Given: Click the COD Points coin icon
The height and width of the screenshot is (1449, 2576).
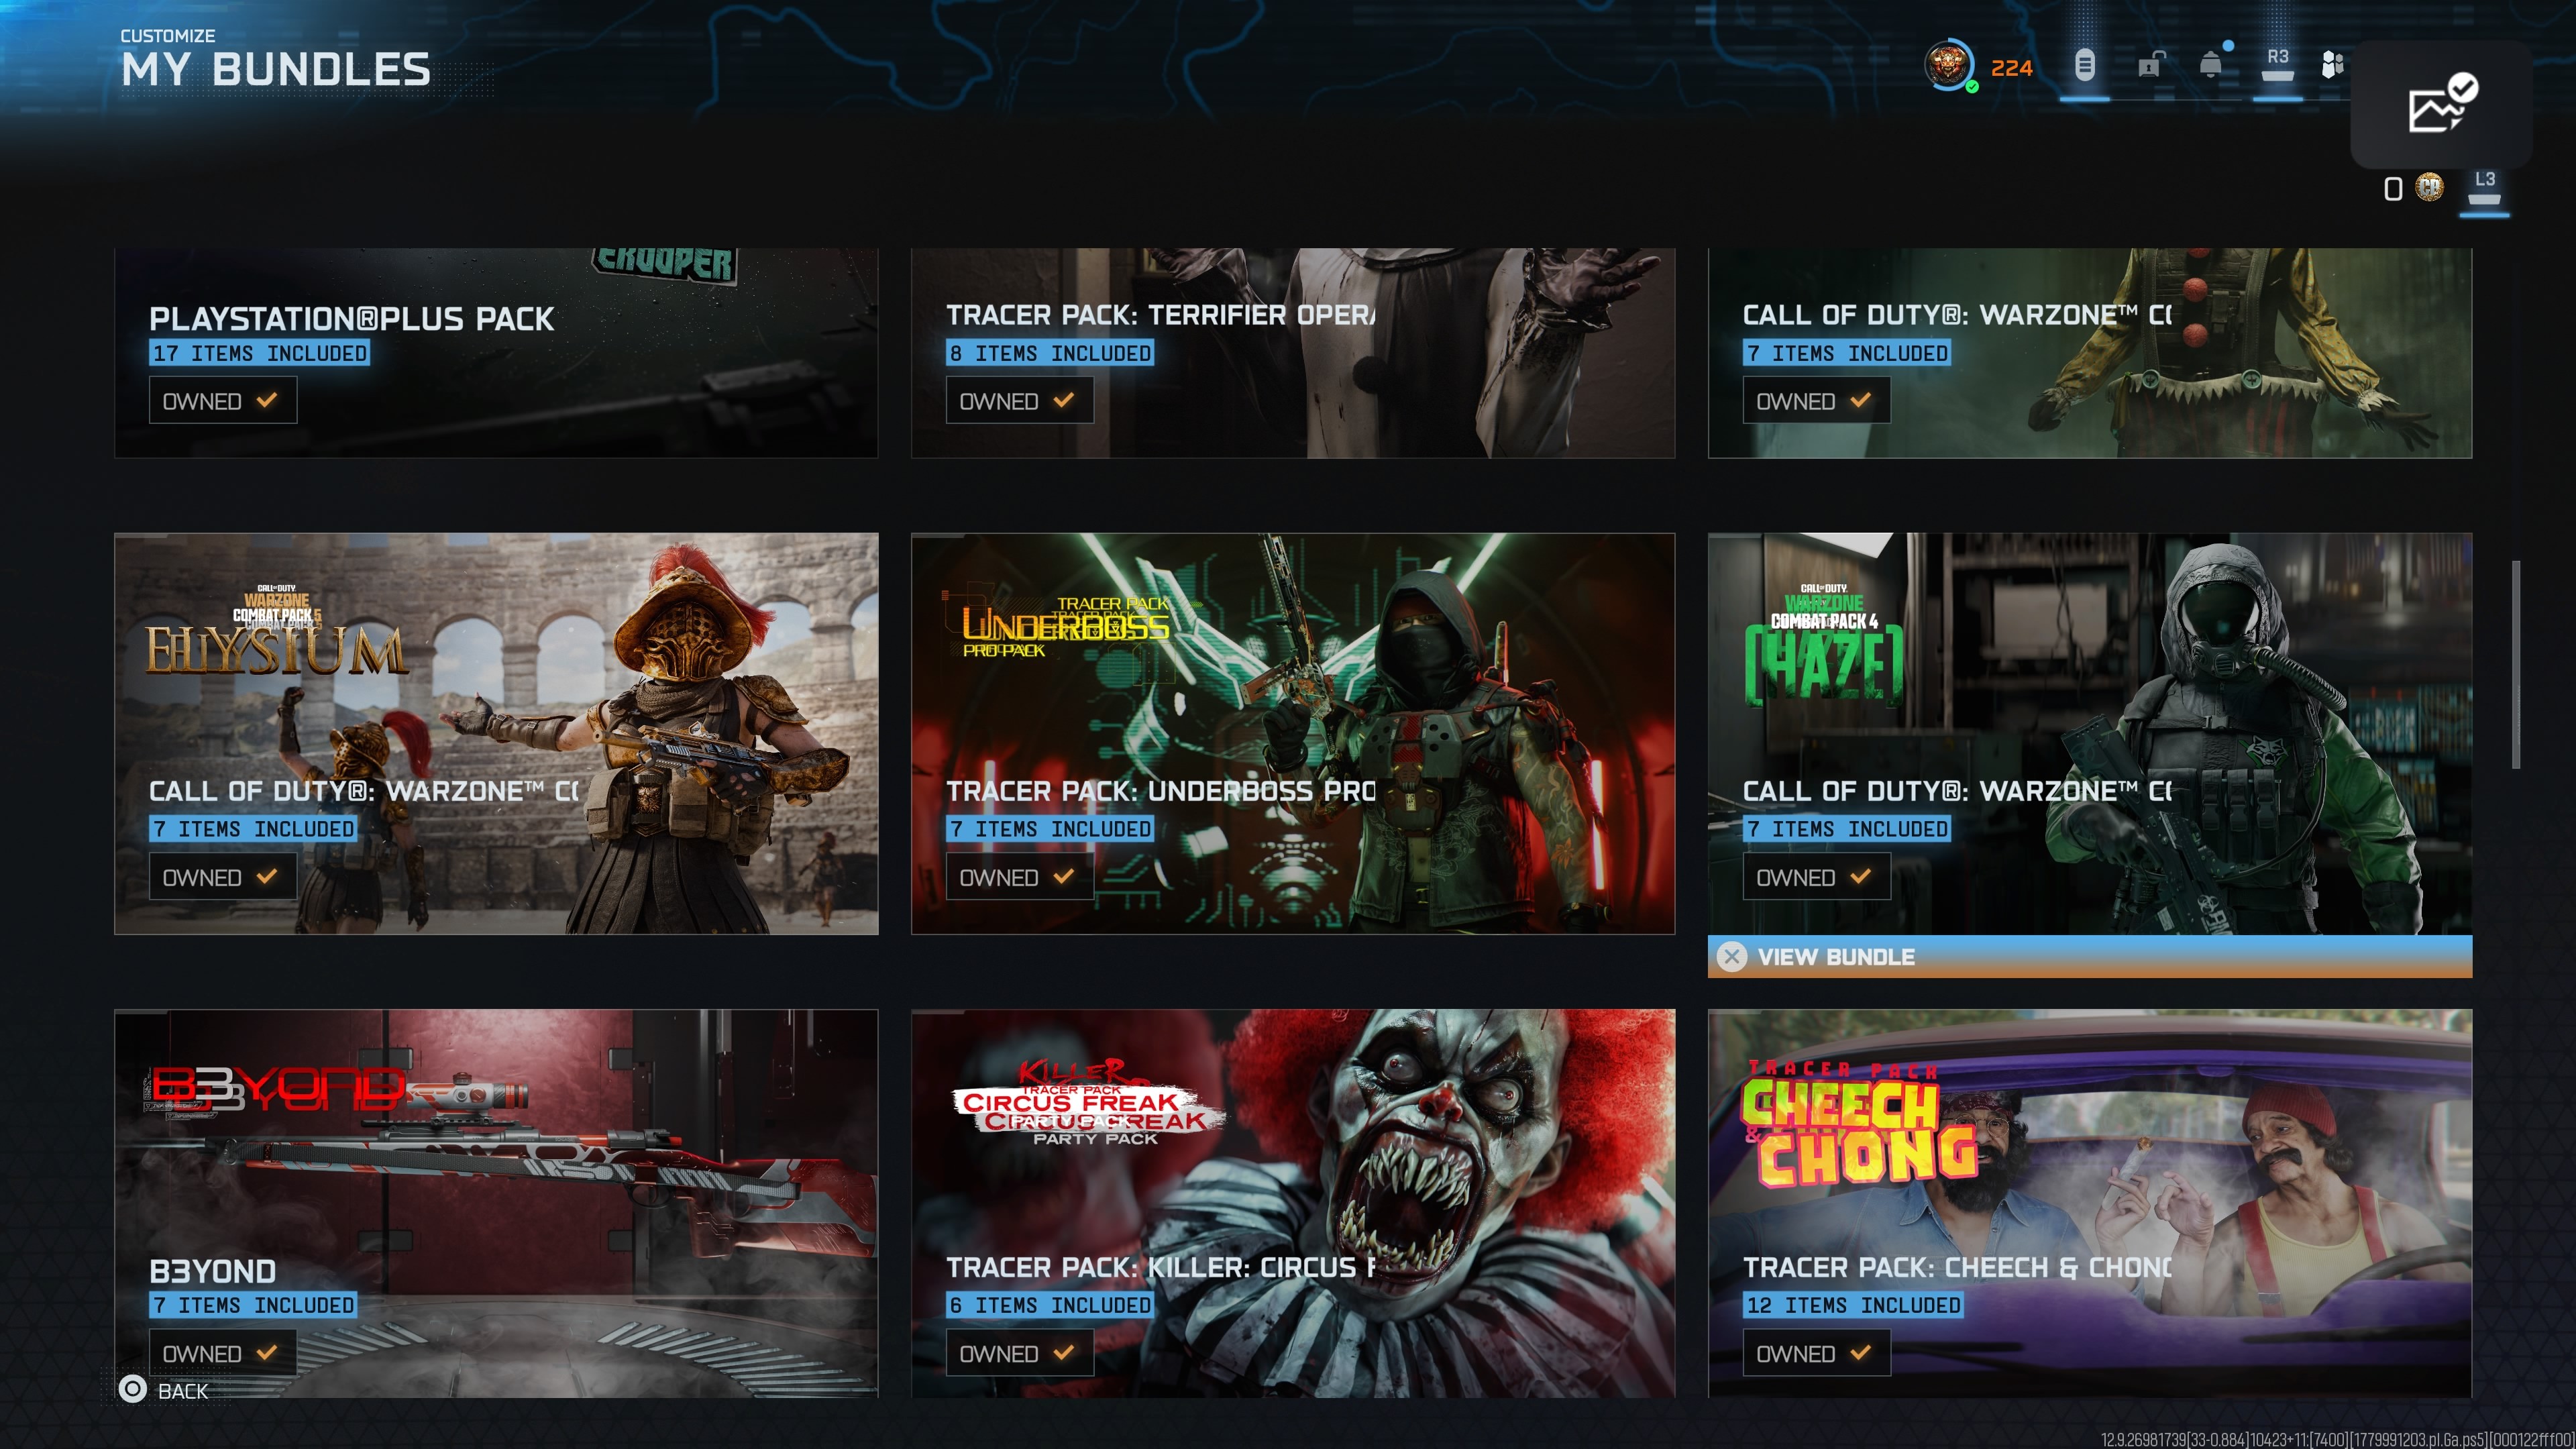Looking at the screenshot, I should 2429,187.
